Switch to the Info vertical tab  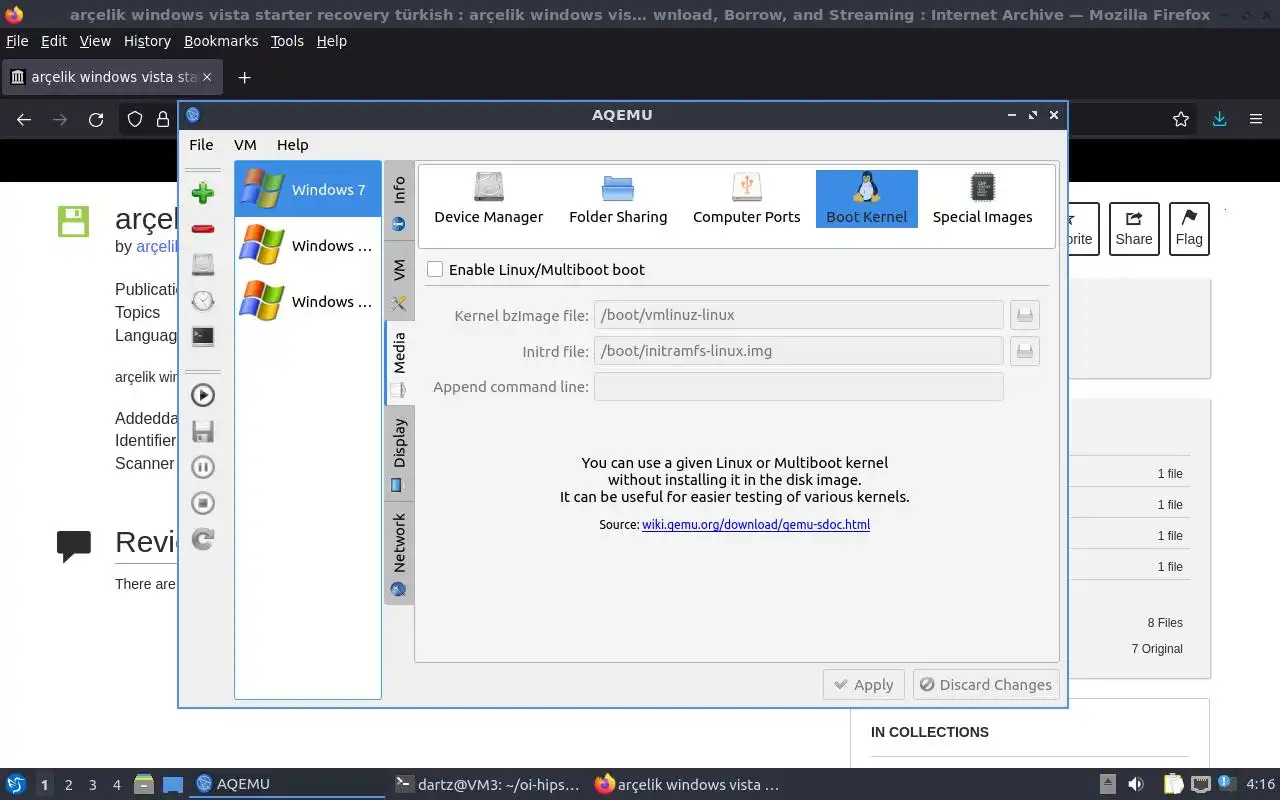click(399, 201)
